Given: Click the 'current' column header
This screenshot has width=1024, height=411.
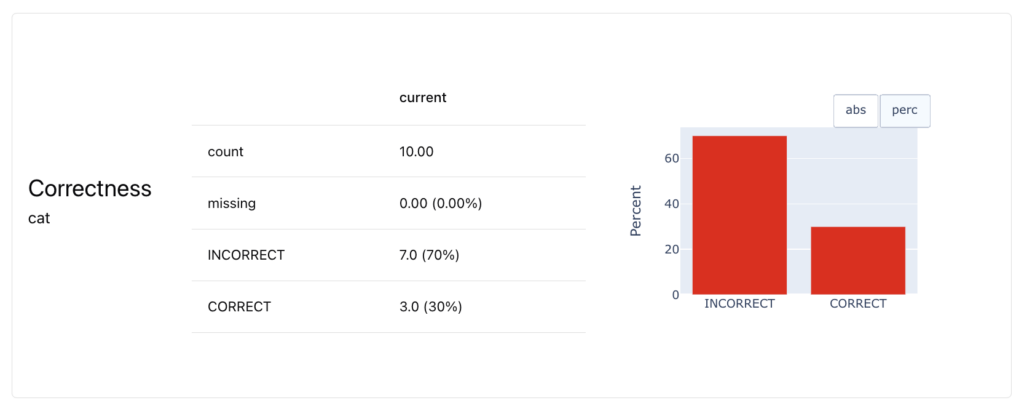Looking at the screenshot, I should (423, 98).
